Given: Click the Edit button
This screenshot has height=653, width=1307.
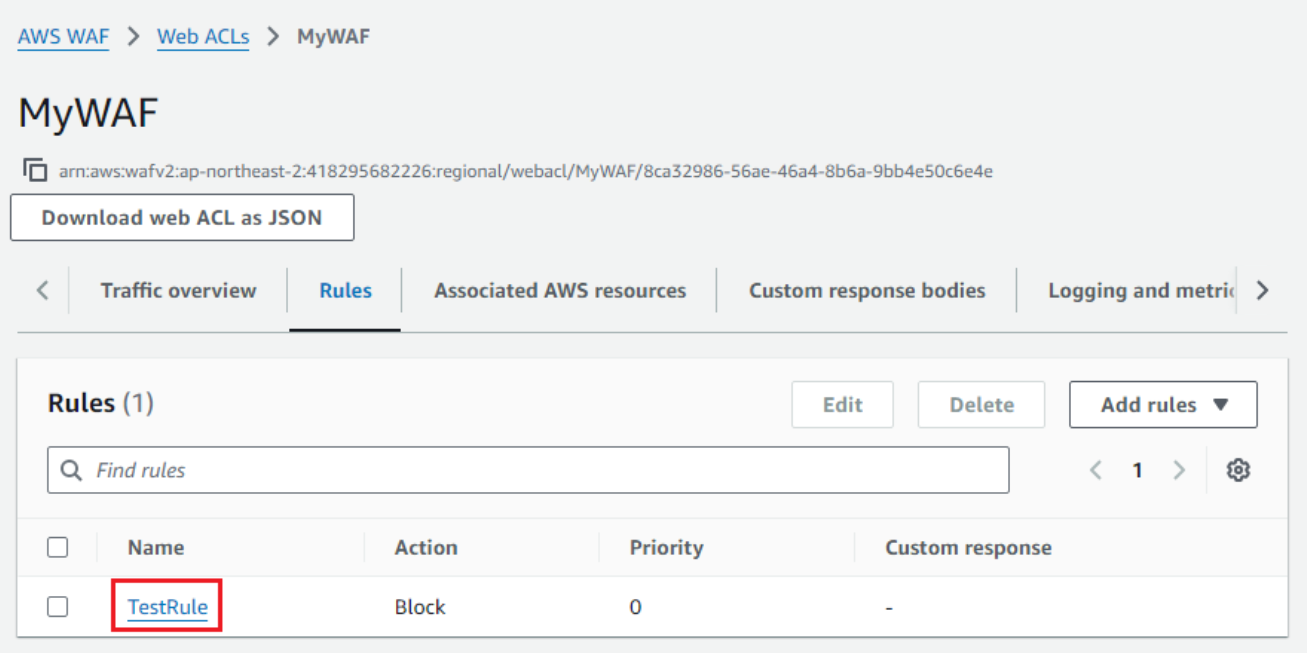Looking at the screenshot, I should point(842,405).
